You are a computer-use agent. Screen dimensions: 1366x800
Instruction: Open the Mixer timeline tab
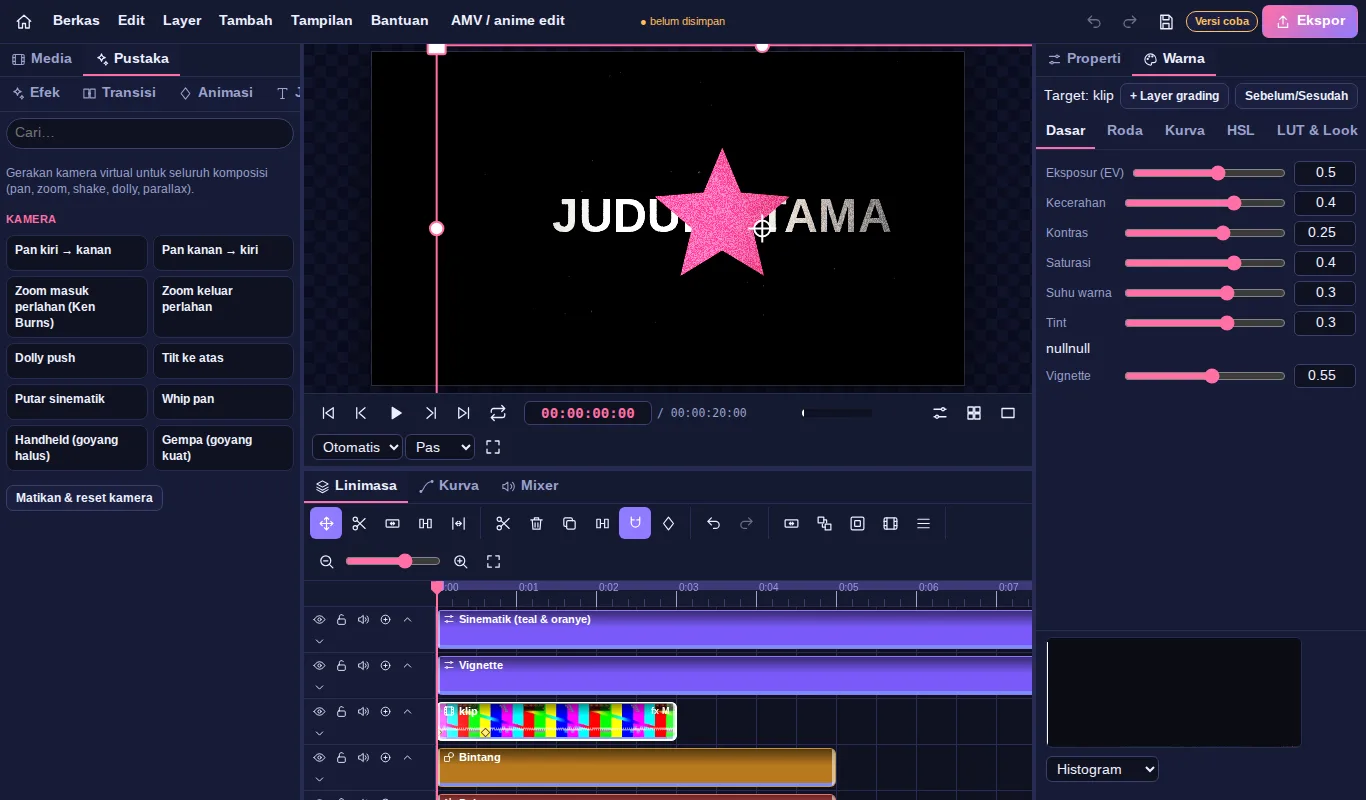[x=530, y=486]
